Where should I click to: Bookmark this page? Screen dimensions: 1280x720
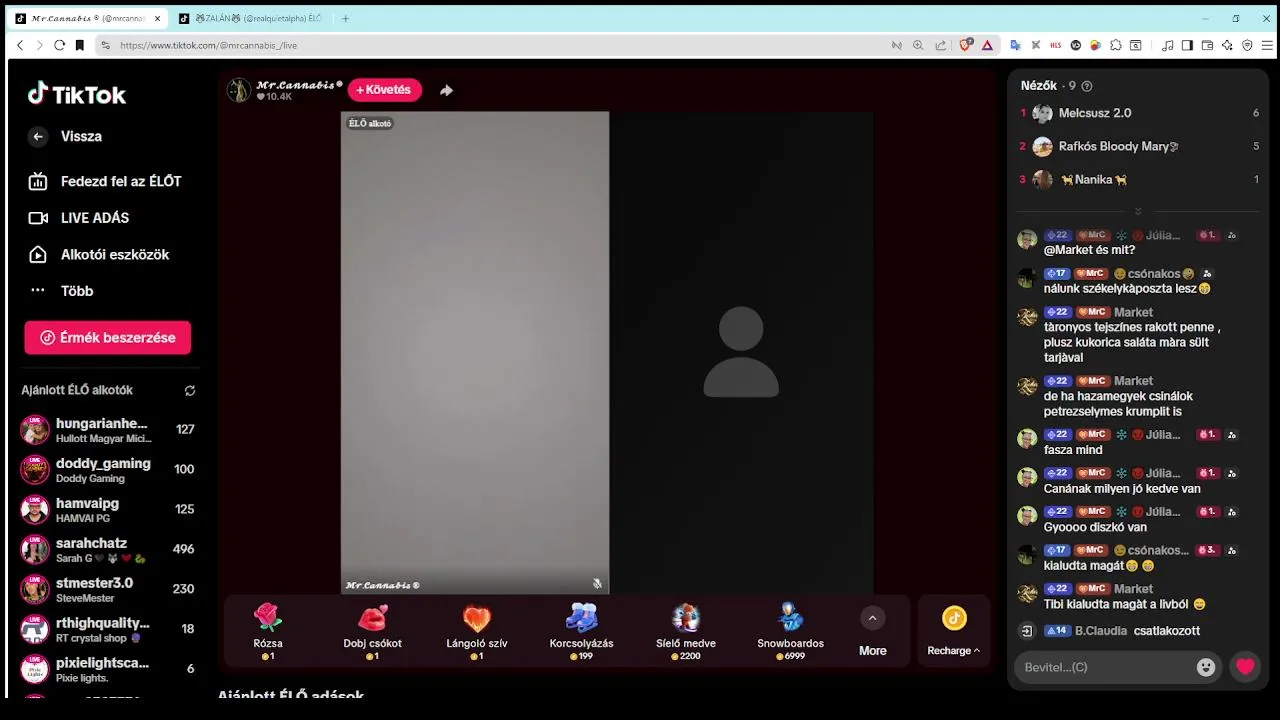(x=80, y=45)
